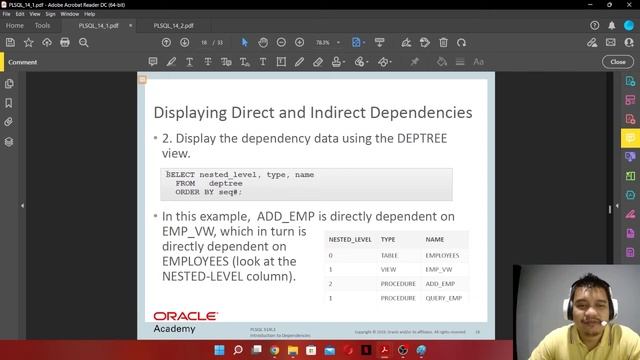Open the Window menu

click(x=69, y=14)
